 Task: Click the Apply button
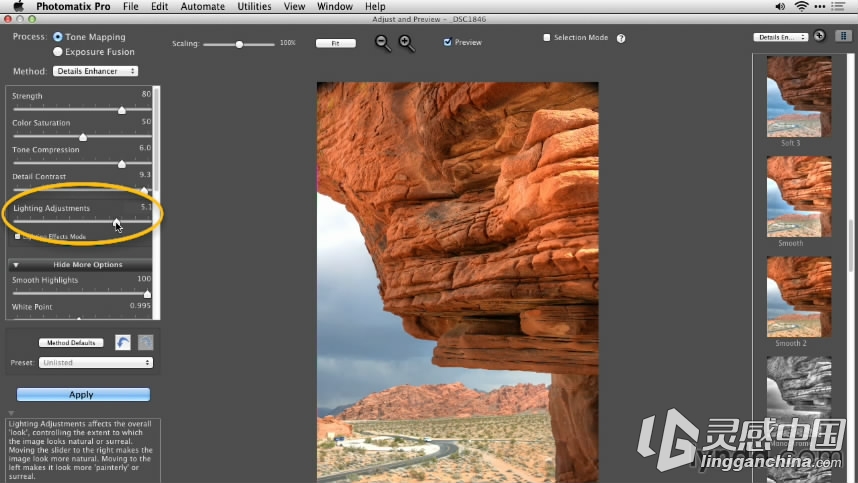tap(83, 394)
